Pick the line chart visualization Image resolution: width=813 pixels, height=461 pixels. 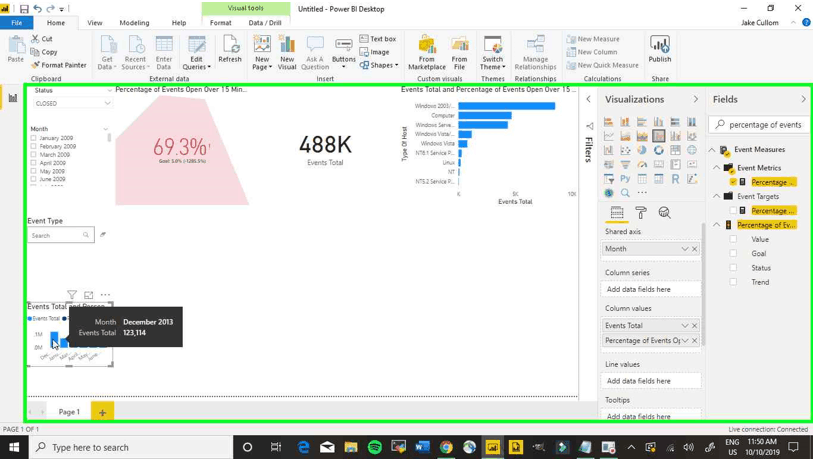click(x=609, y=136)
